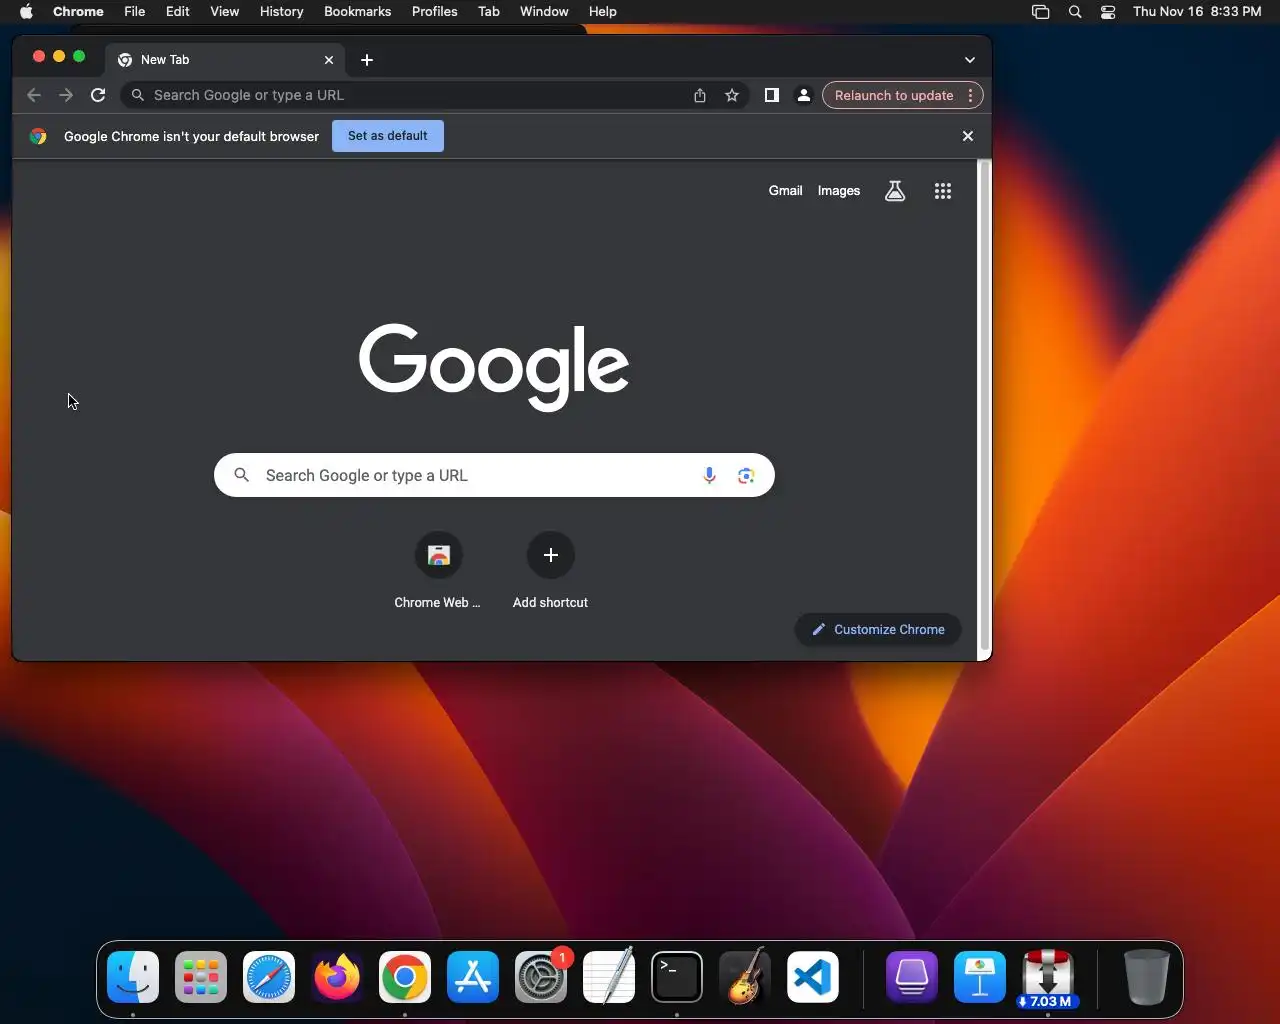Click the Chrome icon in the Dock
This screenshot has width=1280, height=1024.
[x=405, y=977]
